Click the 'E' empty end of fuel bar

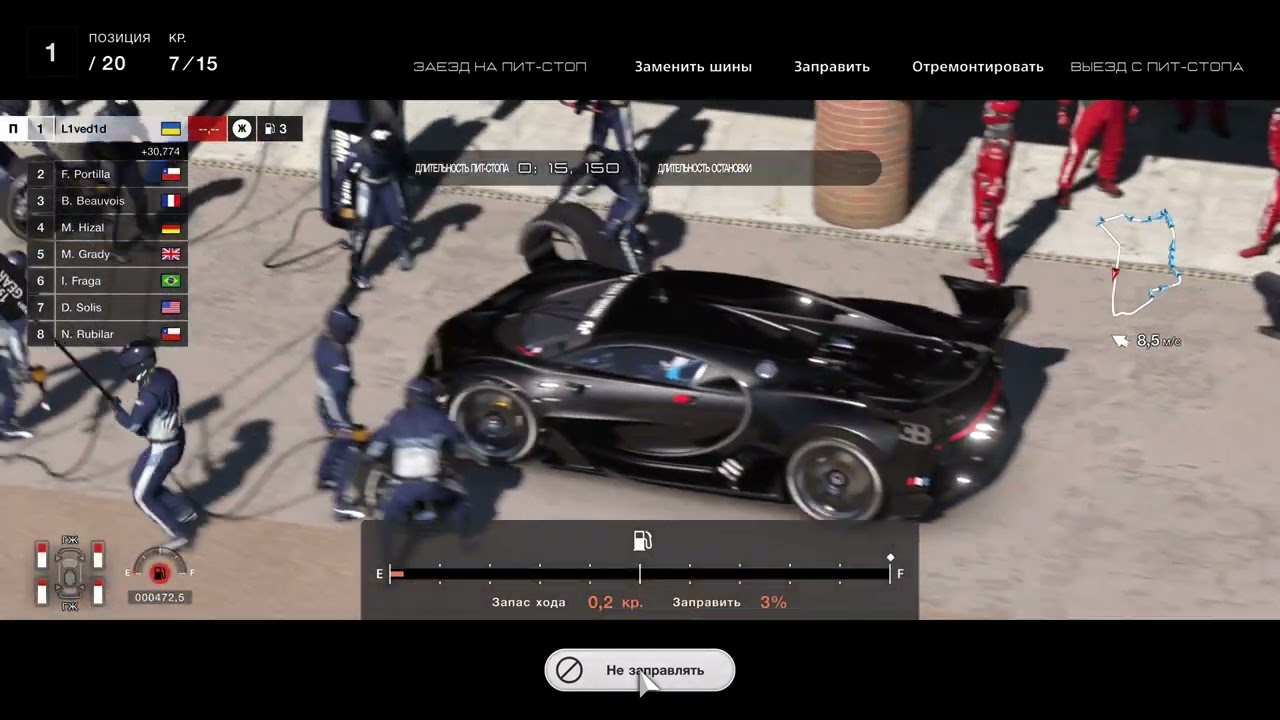[x=380, y=574]
